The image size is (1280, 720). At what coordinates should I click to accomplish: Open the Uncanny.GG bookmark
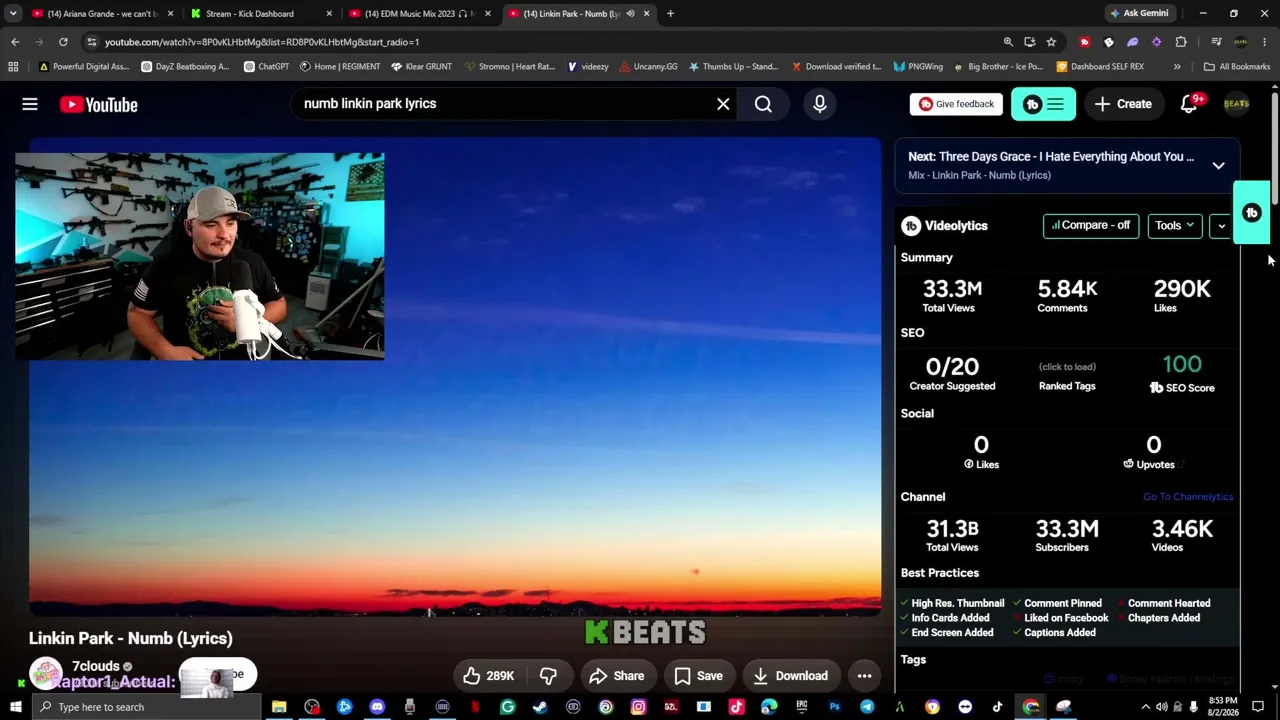647,67
